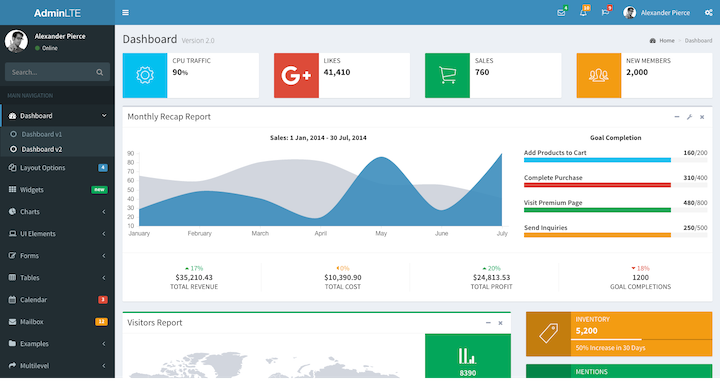Open notifications bell icon
The height and width of the screenshot is (389, 720).
pos(583,13)
